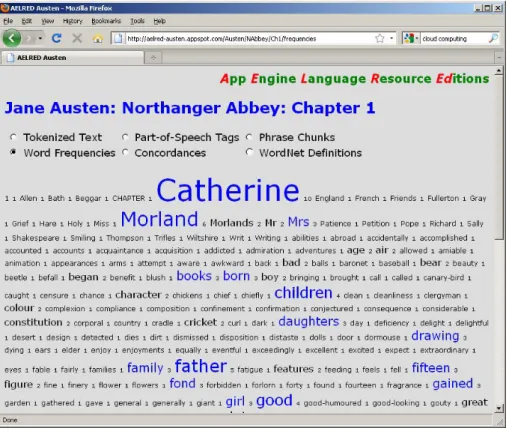This screenshot has height=434, width=509.
Task: Click the word Morlands
Action: [x=231, y=223]
